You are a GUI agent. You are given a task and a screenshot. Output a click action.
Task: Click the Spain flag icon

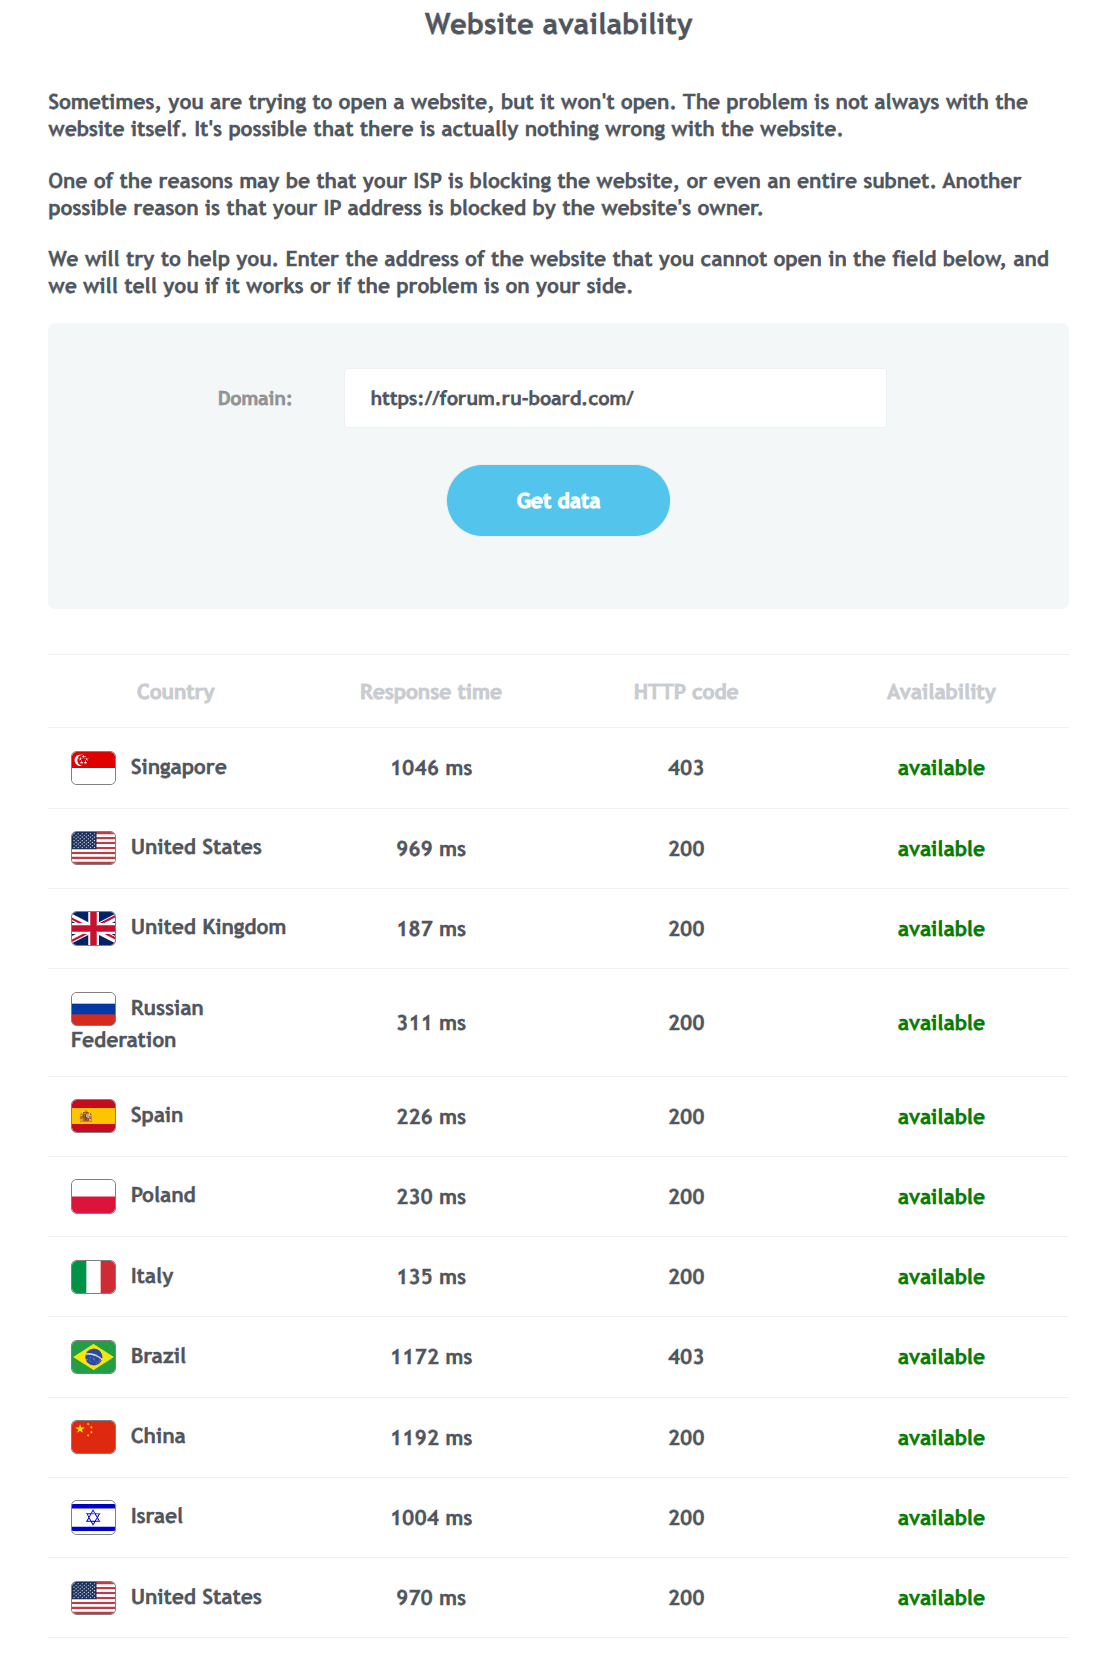coord(93,1116)
